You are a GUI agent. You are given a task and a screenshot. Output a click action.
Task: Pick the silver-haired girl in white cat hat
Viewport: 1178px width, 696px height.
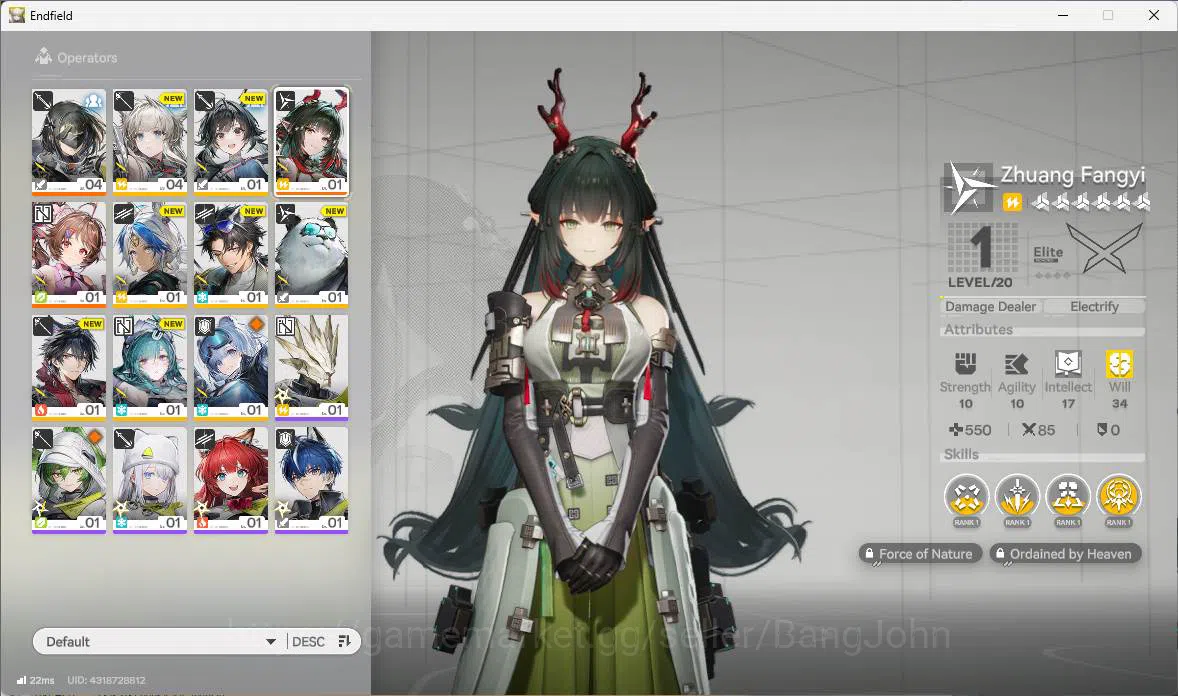tap(150, 480)
